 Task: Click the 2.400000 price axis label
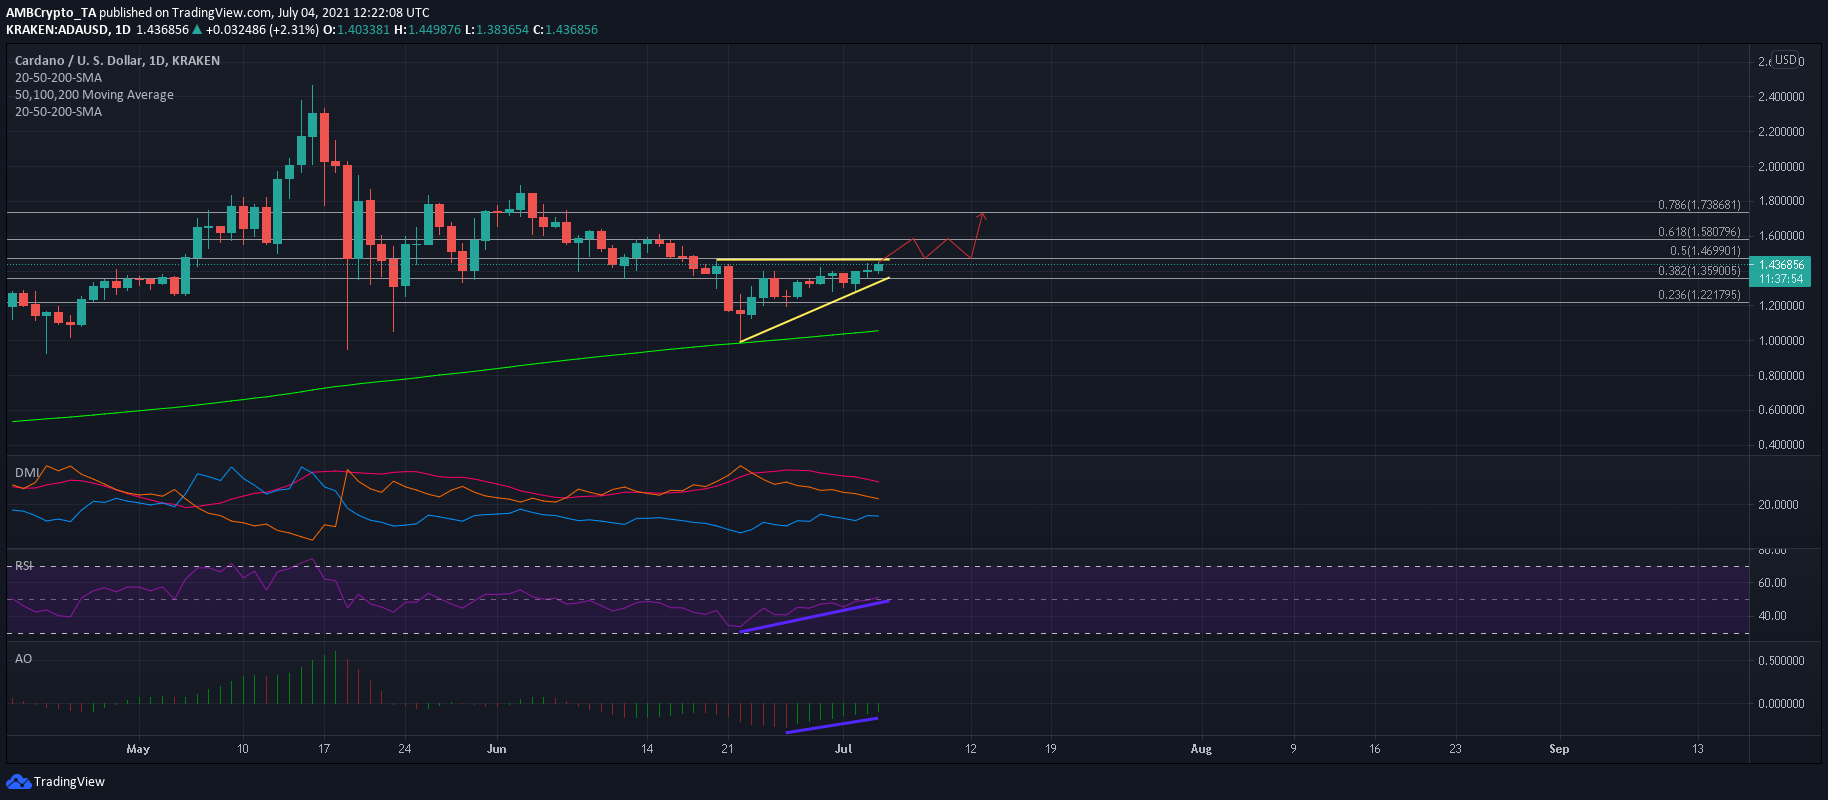(x=1781, y=97)
